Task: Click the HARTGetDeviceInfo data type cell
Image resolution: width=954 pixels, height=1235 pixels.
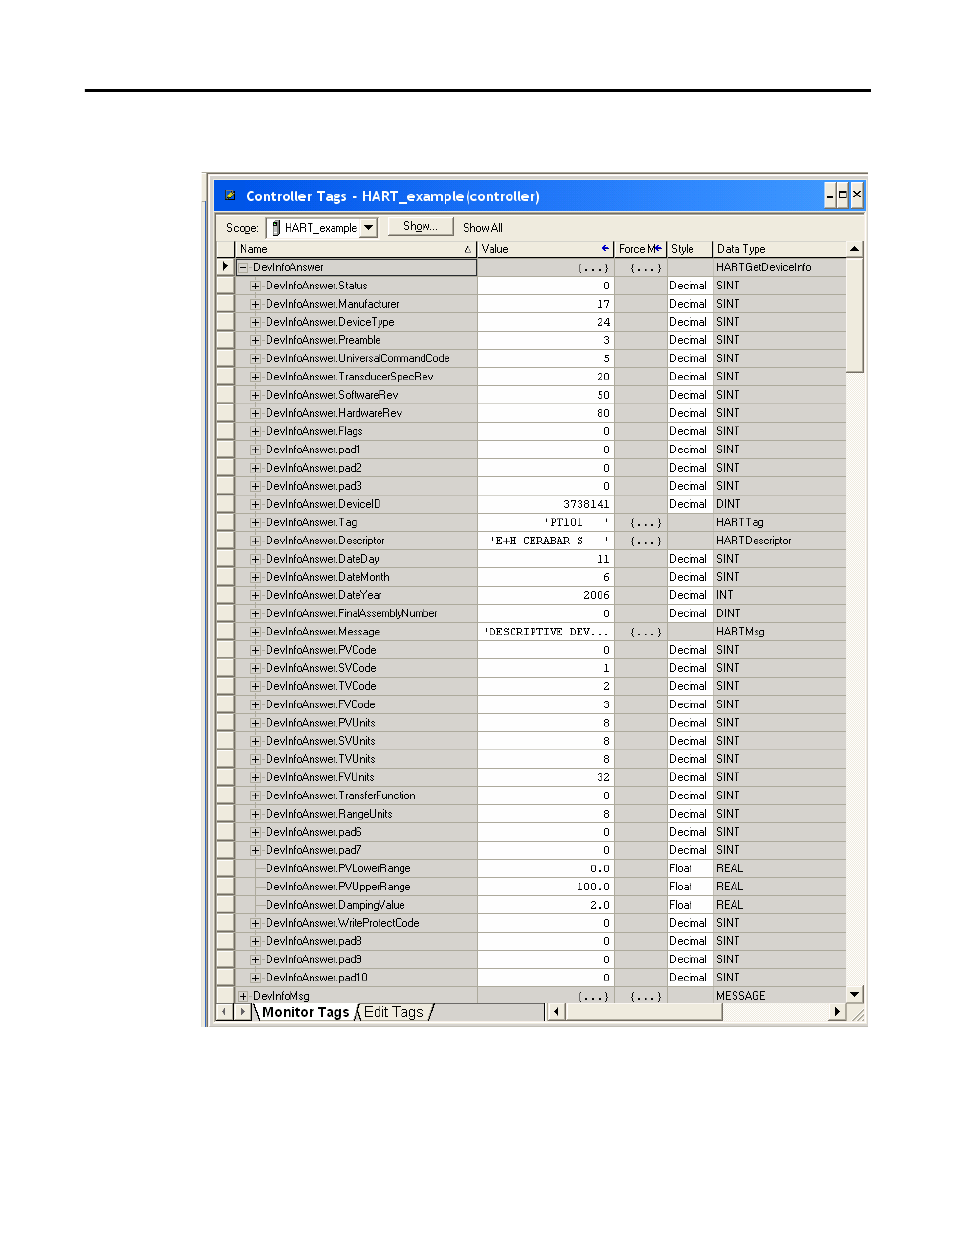Action: (x=778, y=268)
